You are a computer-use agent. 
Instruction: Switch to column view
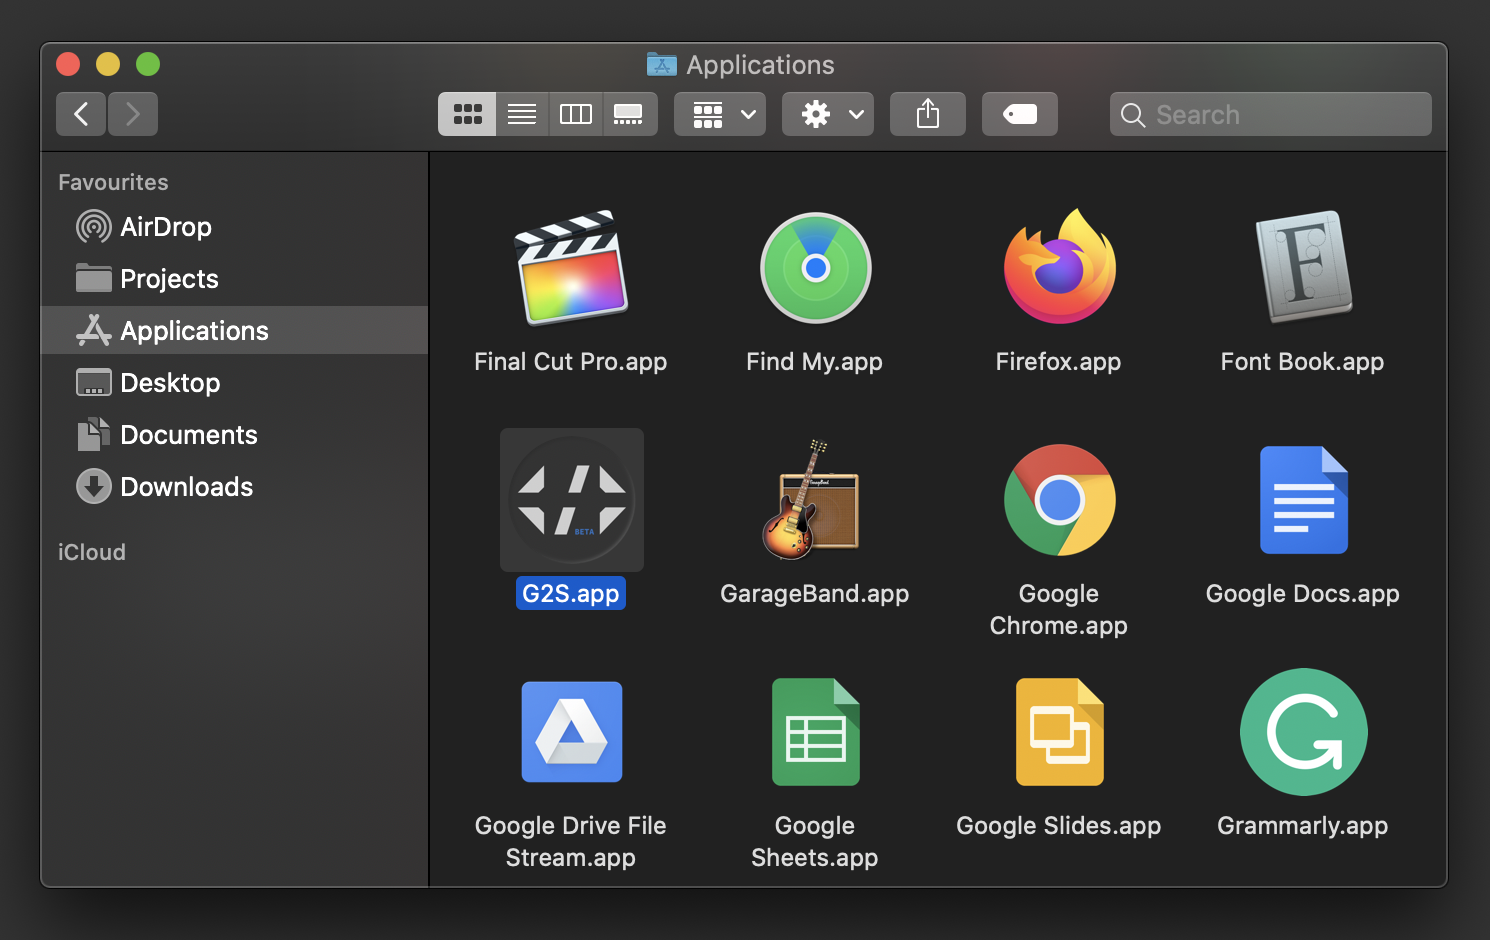coord(576,114)
